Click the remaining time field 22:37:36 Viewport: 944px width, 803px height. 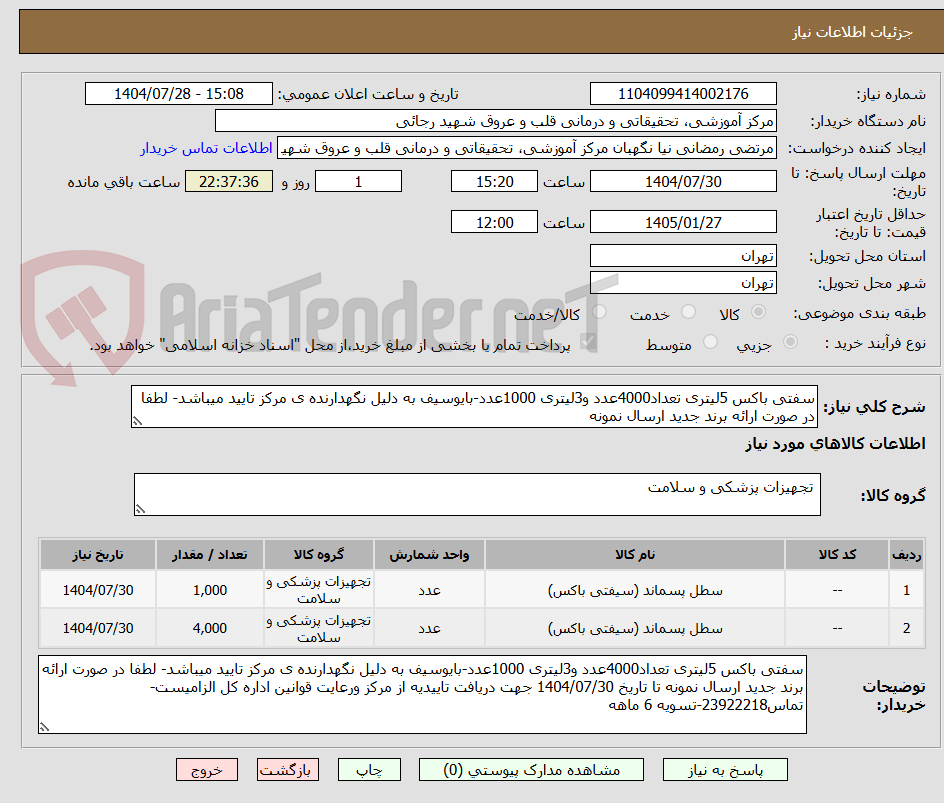[x=228, y=182]
